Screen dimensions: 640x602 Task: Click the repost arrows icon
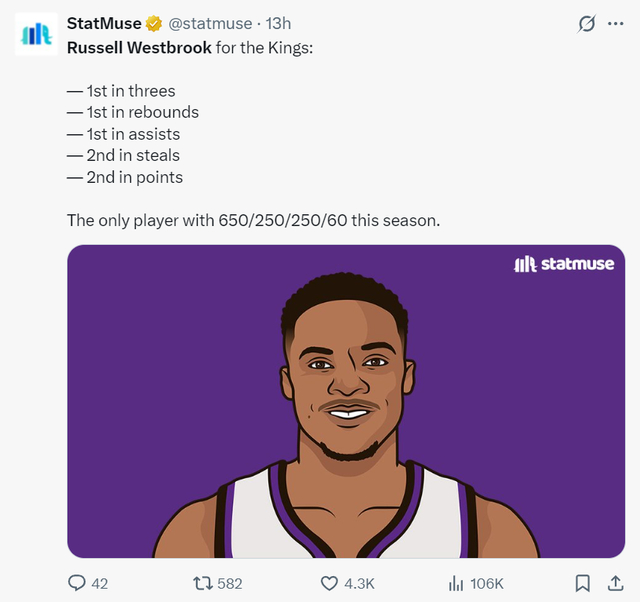tap(201, 583)
